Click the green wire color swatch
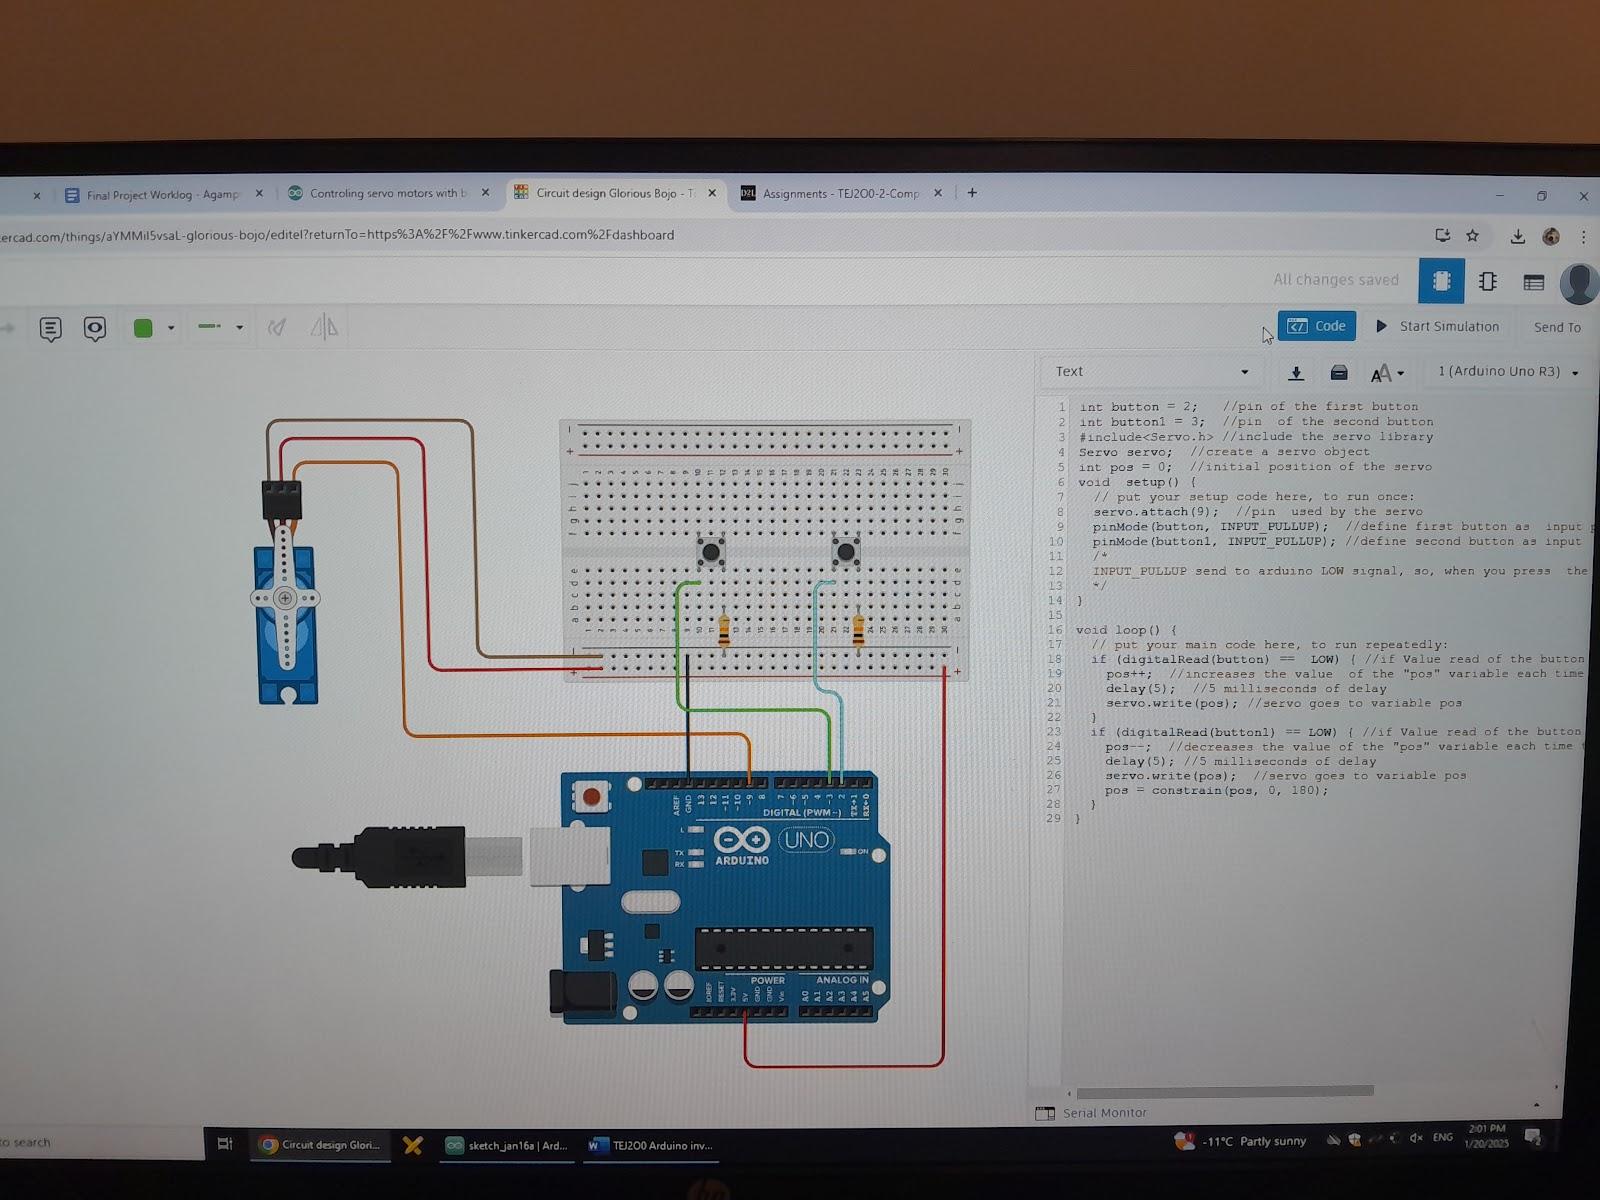Viewport: 1600px width, 1200px height. 143,328
